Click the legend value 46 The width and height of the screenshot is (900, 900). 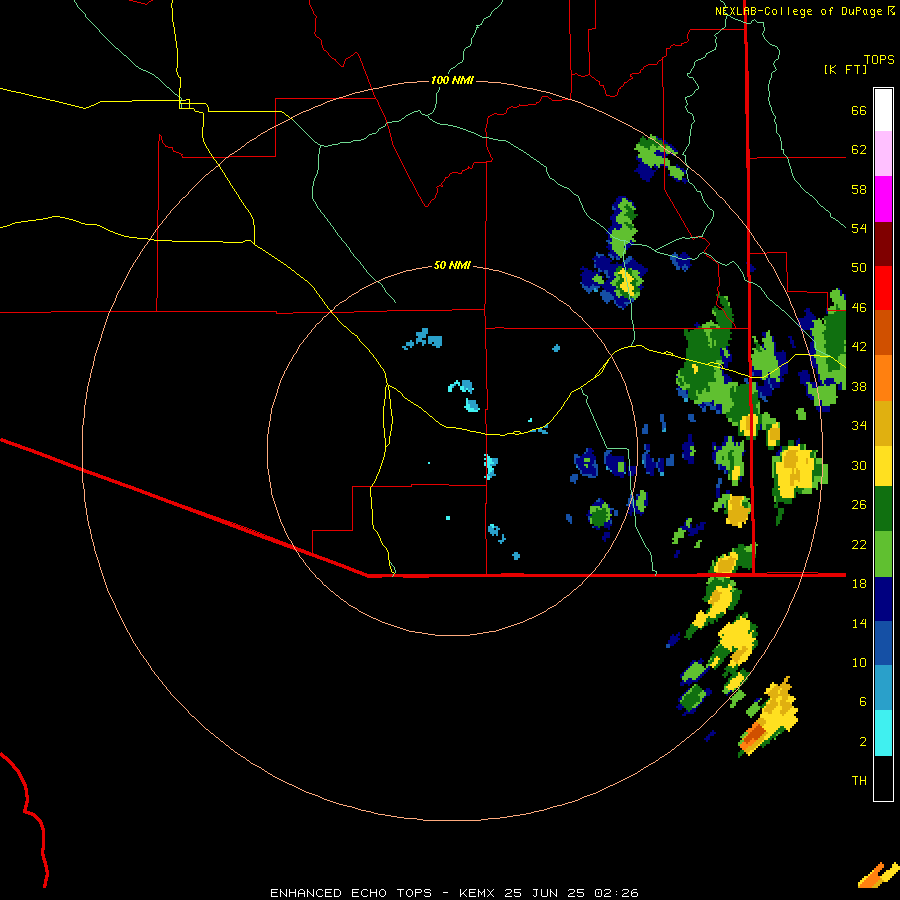coord(859,308)
